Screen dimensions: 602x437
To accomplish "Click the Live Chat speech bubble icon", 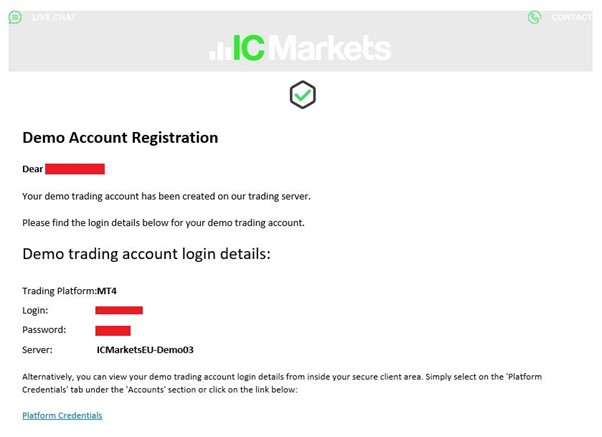I will pos(15,17).
